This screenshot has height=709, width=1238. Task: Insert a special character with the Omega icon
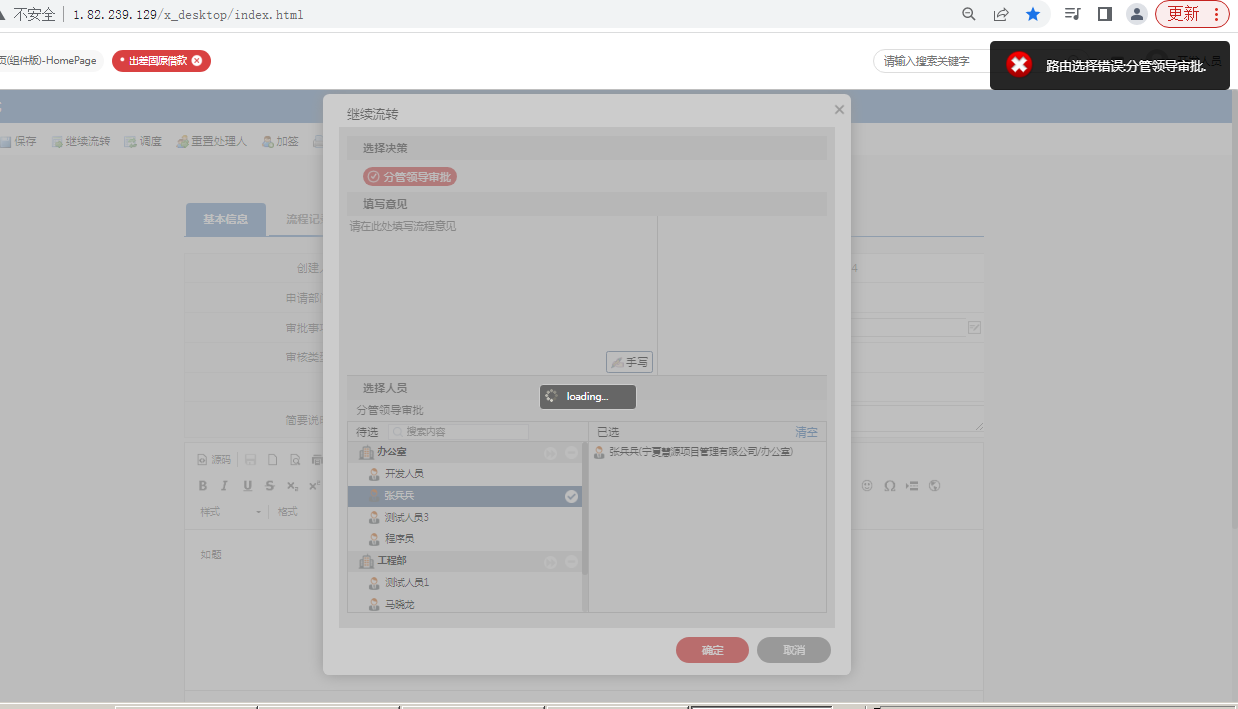point(889,486)
